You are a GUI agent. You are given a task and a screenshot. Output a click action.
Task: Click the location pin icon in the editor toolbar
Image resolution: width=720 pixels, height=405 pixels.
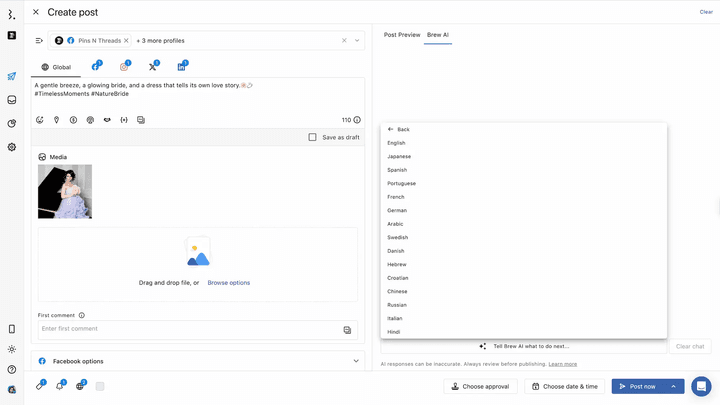tap(57, 120)
